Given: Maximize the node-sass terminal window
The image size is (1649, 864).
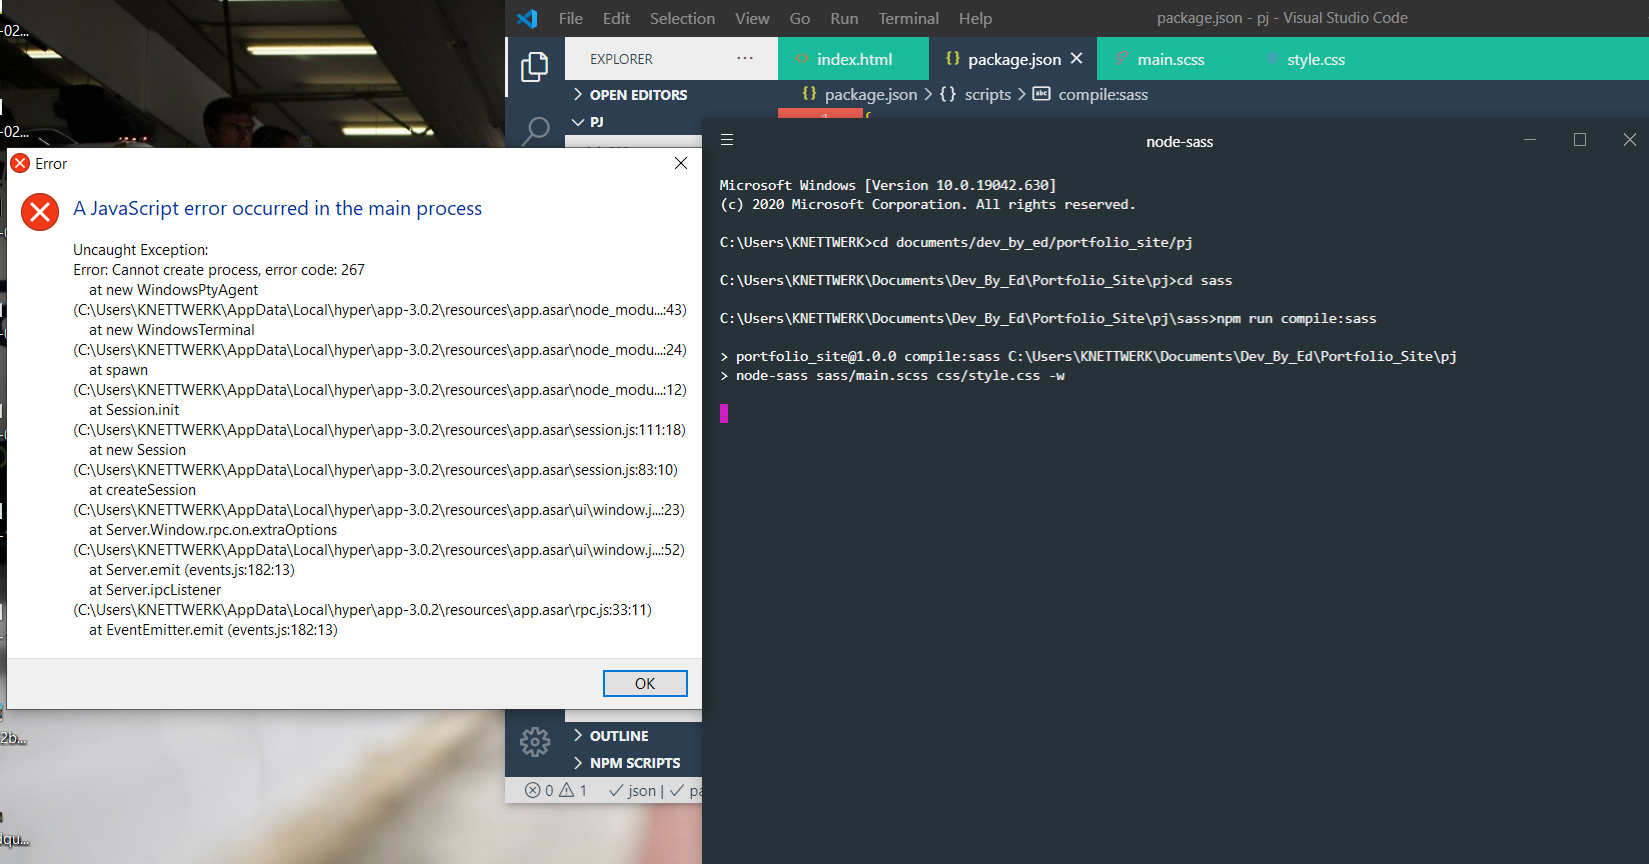Looking at the screenshot, I should [x=1580, y=140].
